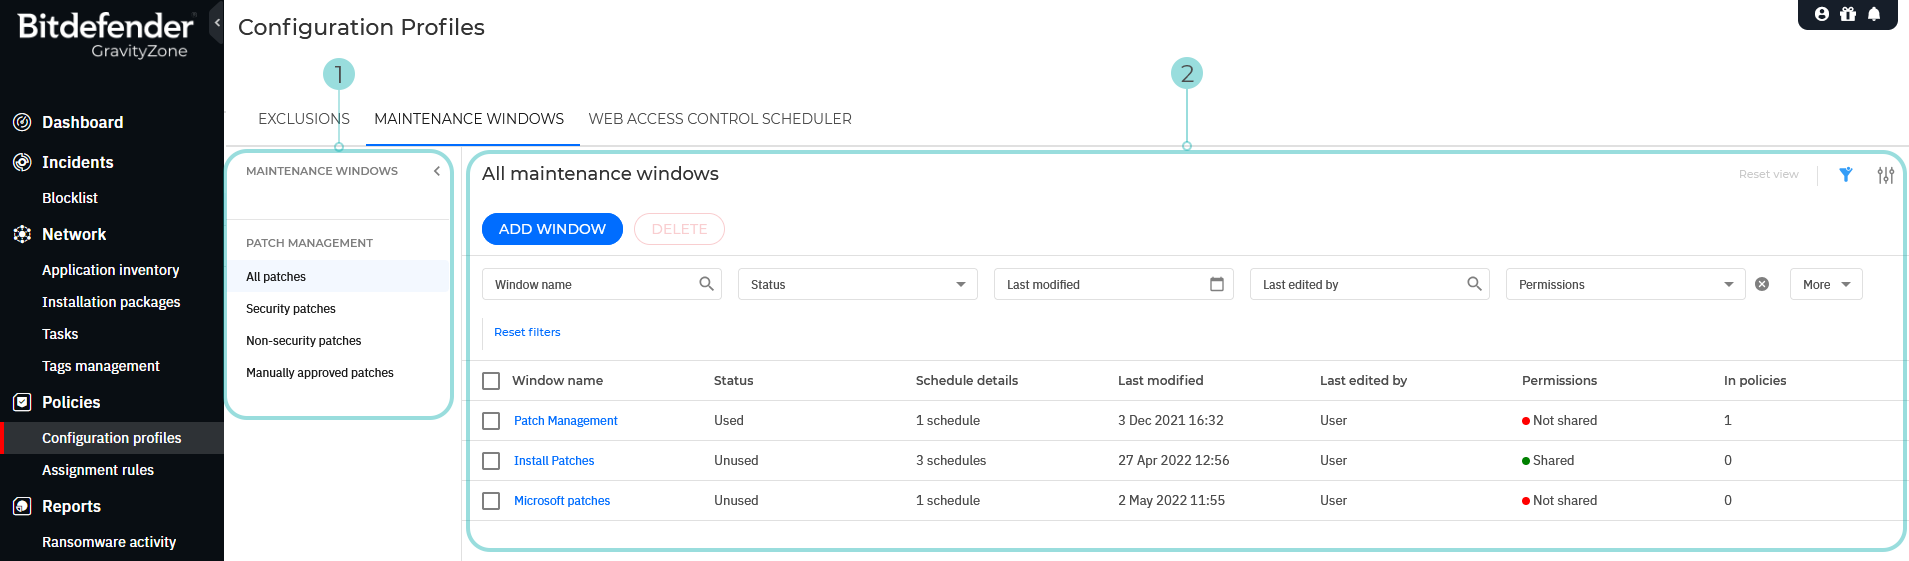Open the Patch Management window link
The height and width of the screenshot is (561, 1909).
(x=566, y=421)
